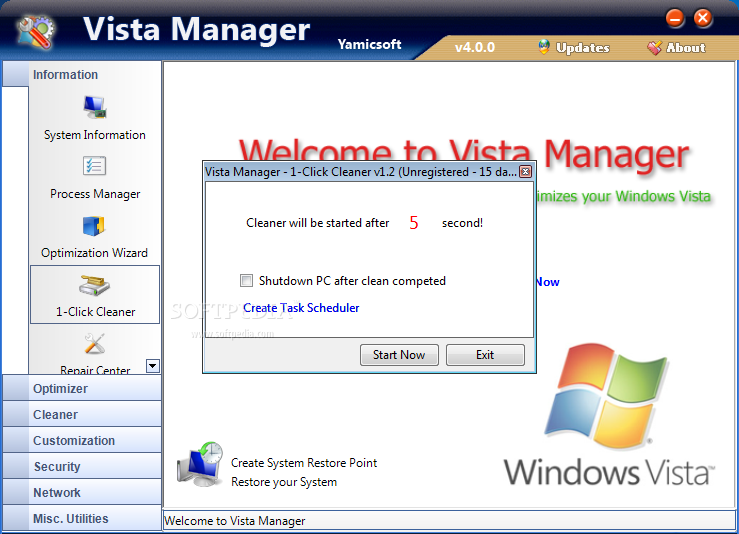
Task: Click the Exit button in dialog
Action: (485, 355)
